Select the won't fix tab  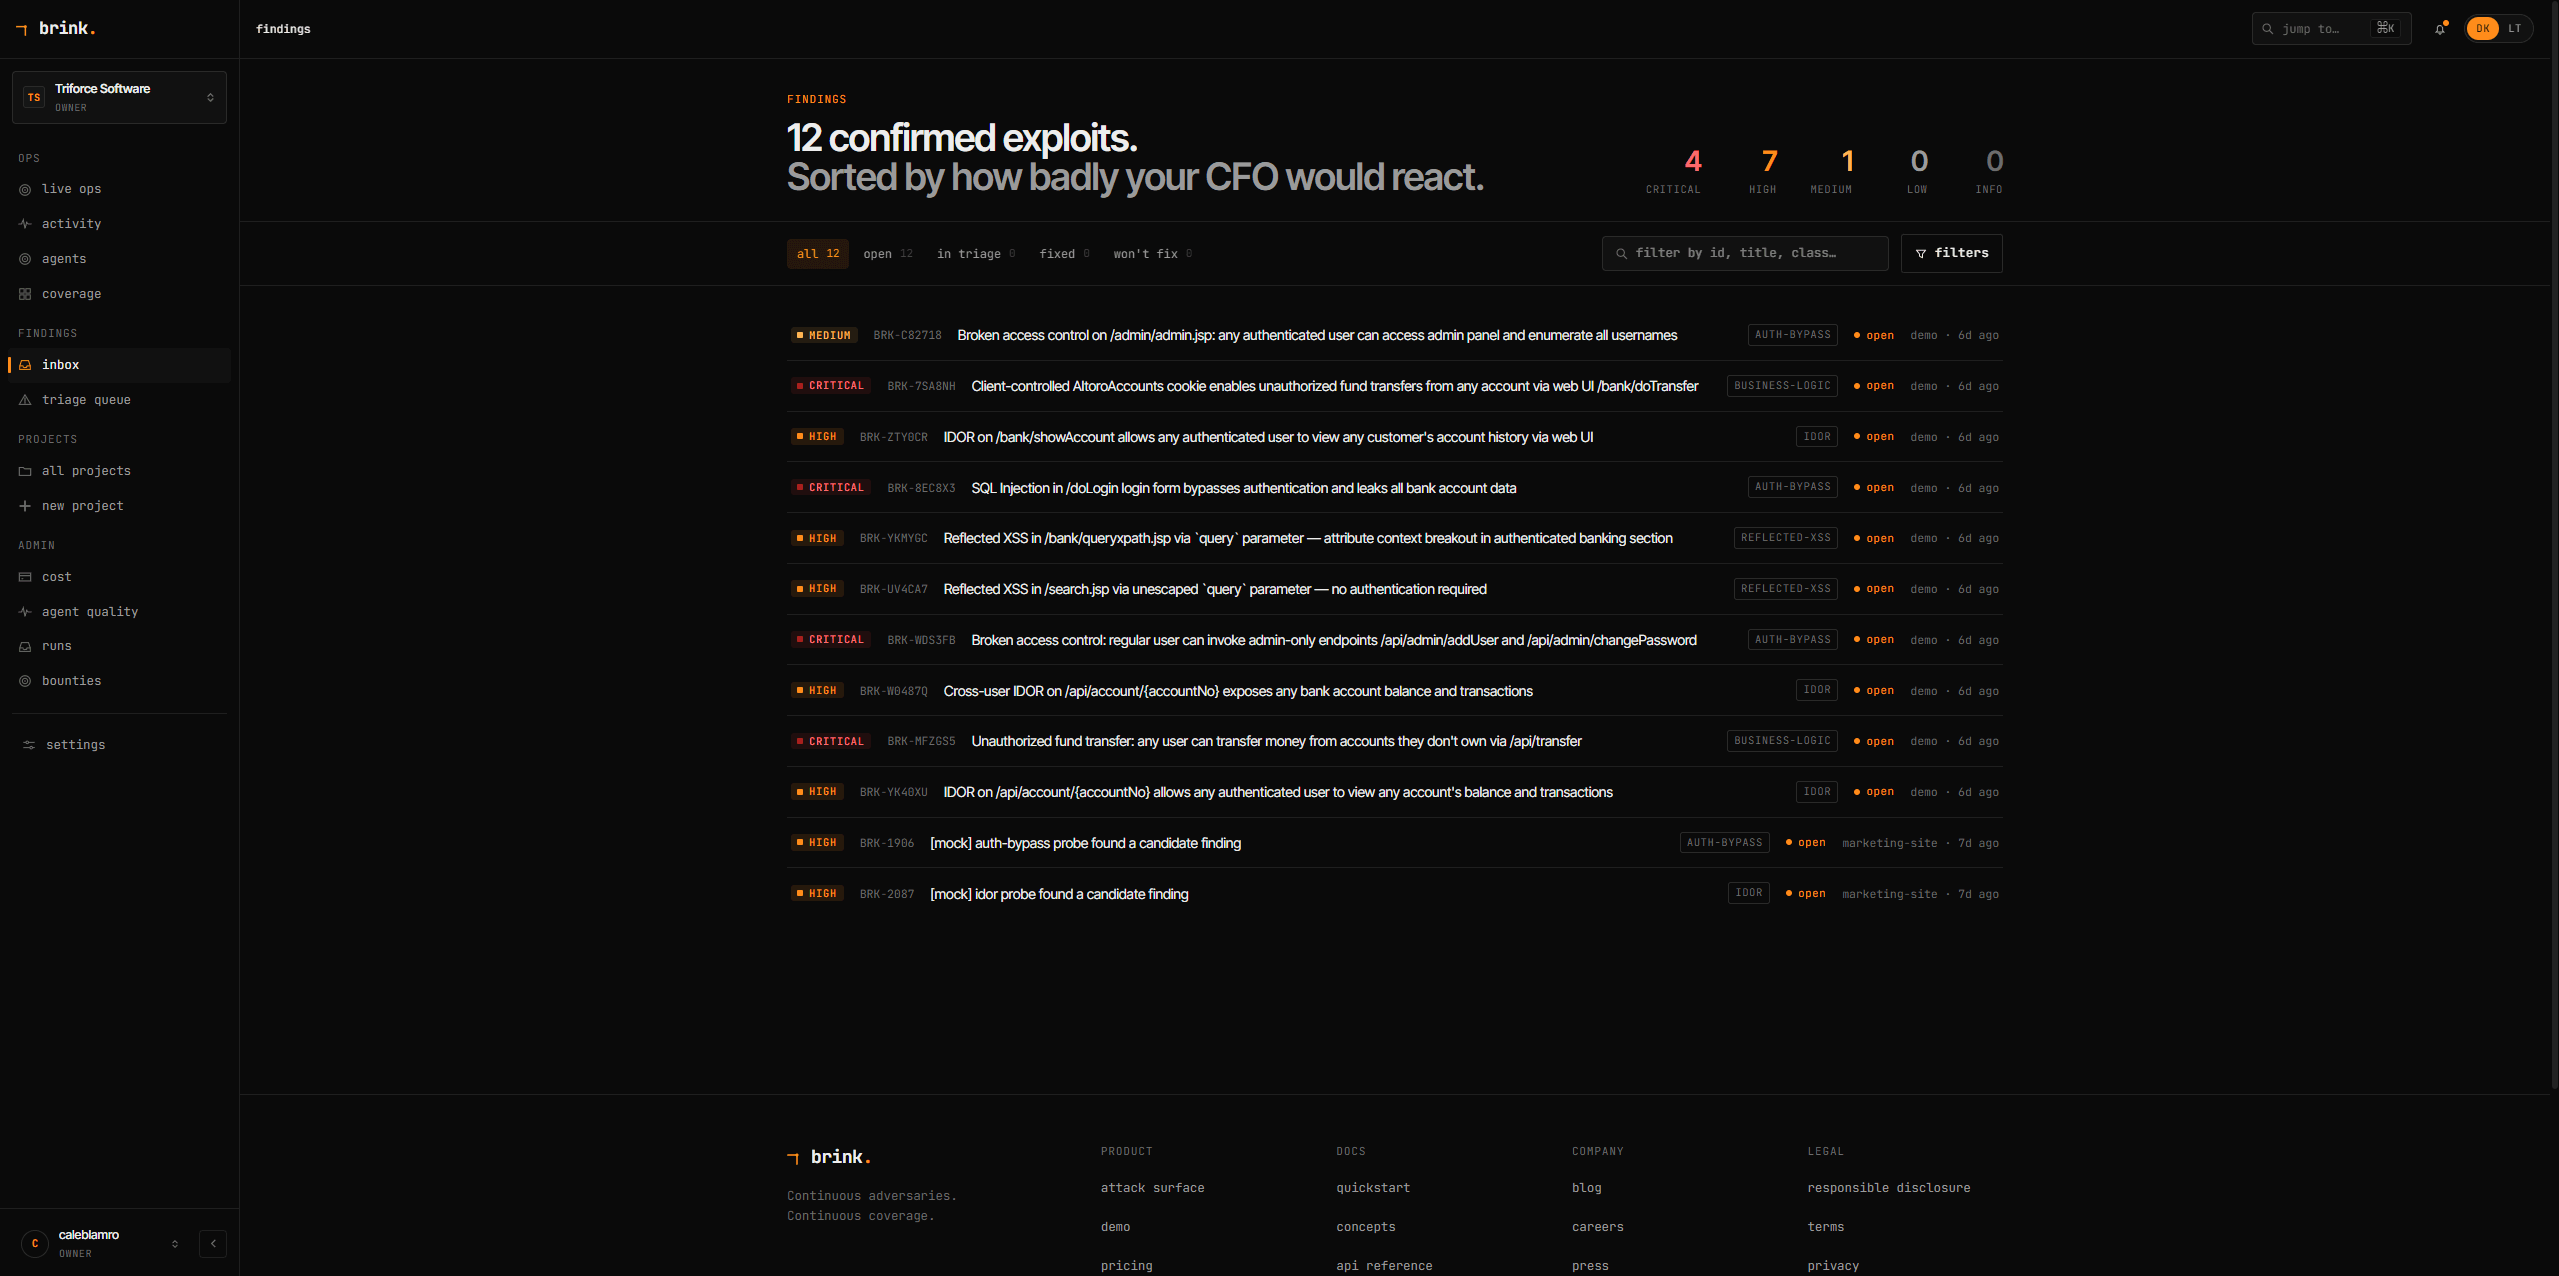click(1152, 254)
